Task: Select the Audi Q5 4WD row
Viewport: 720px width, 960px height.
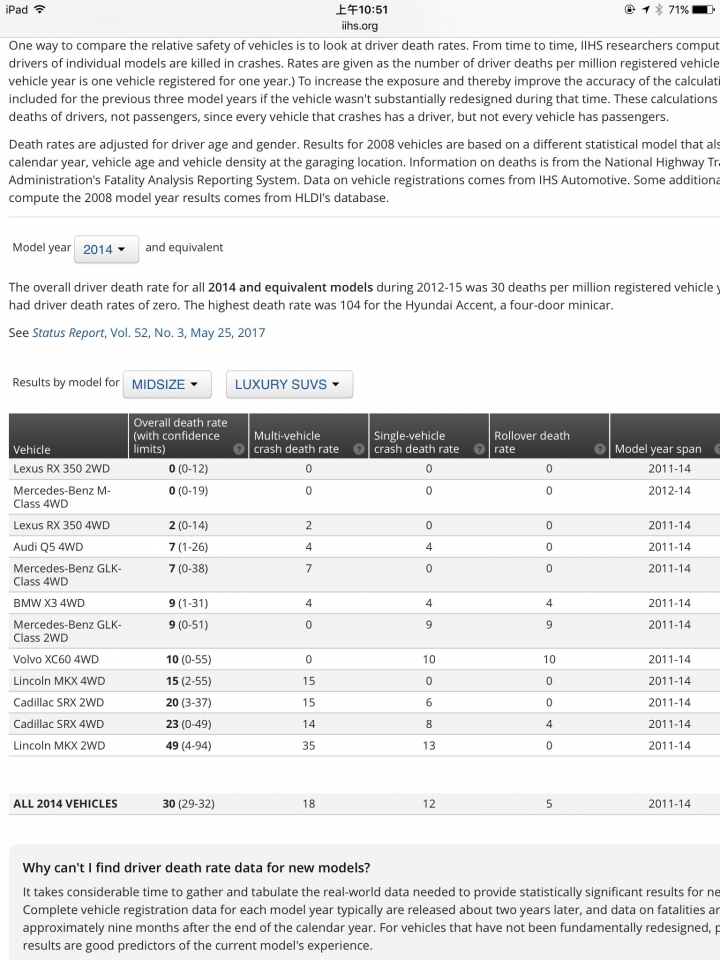Action: coord(364,547)
